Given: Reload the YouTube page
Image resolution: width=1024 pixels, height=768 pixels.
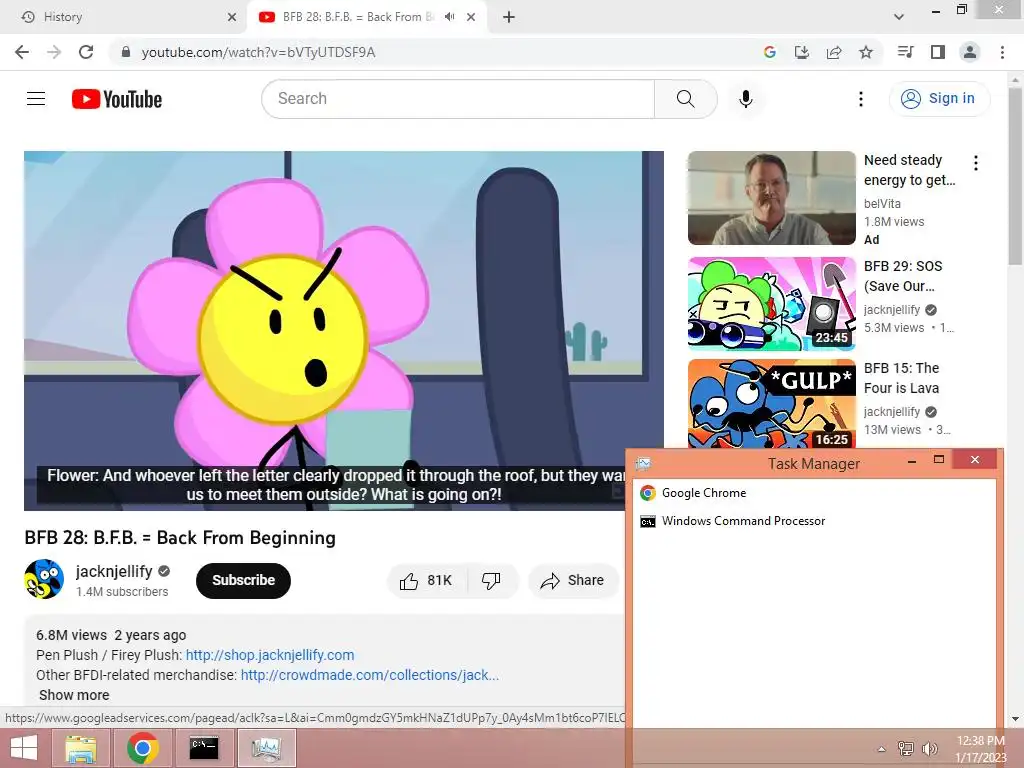Looking at the screenshot, I should point(86,52).
